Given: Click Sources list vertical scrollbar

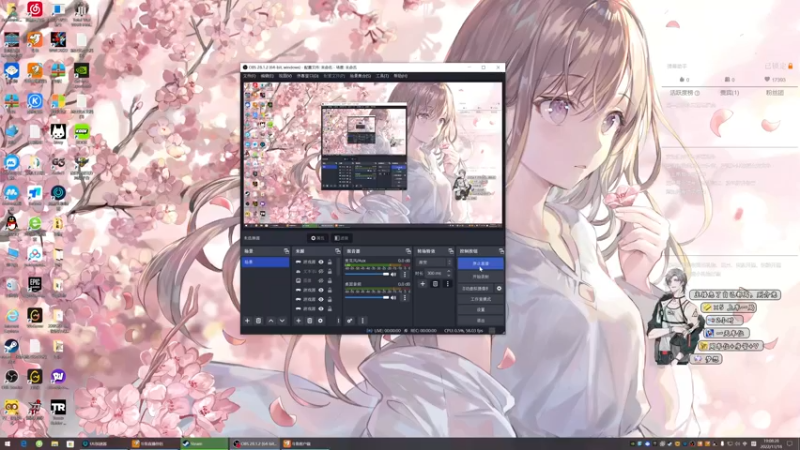Looking at the screenshot, I should point(338,265).
